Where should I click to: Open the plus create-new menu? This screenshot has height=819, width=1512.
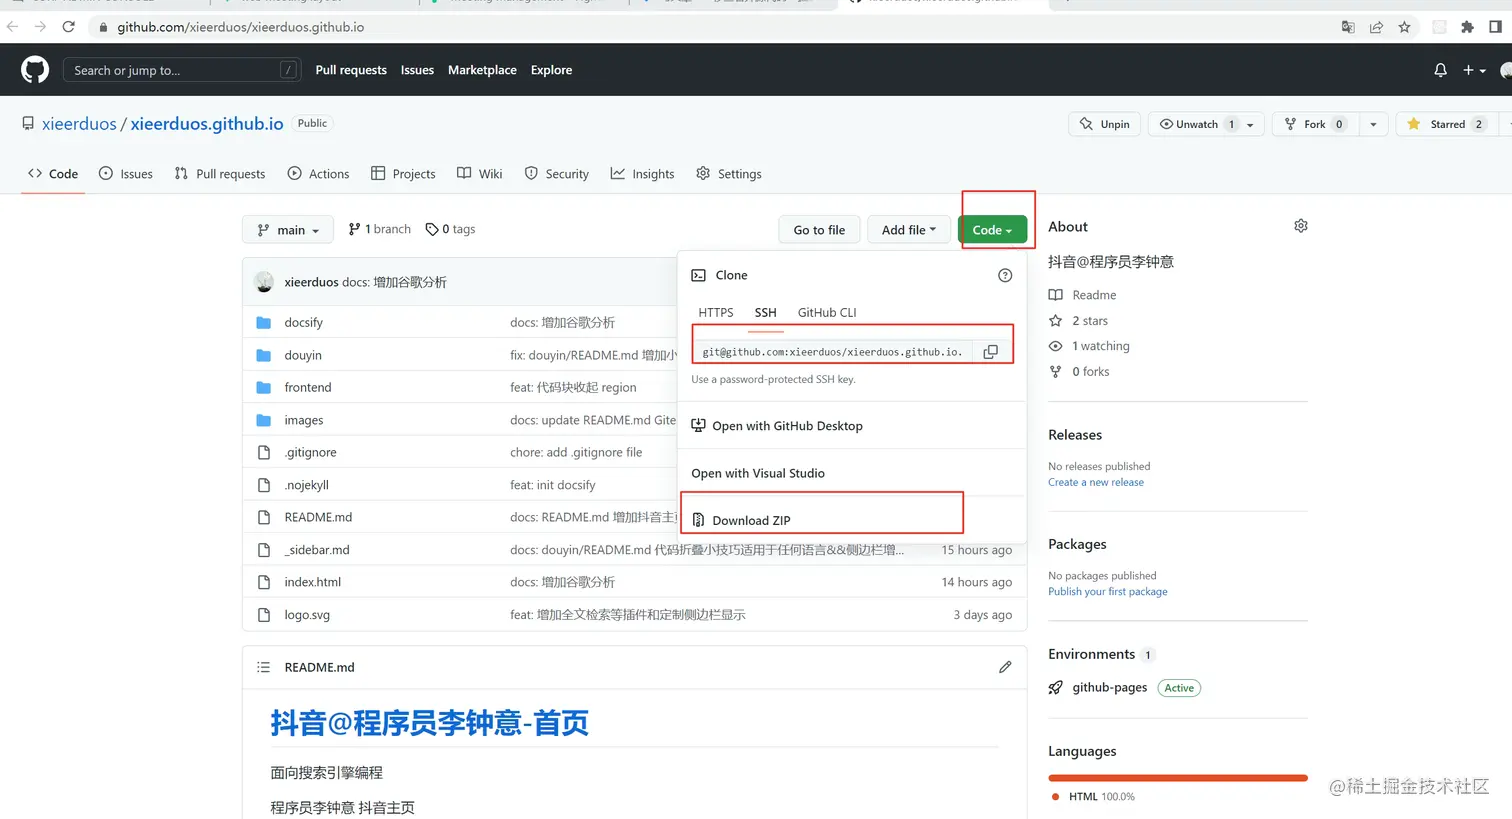click(1474, 70)
